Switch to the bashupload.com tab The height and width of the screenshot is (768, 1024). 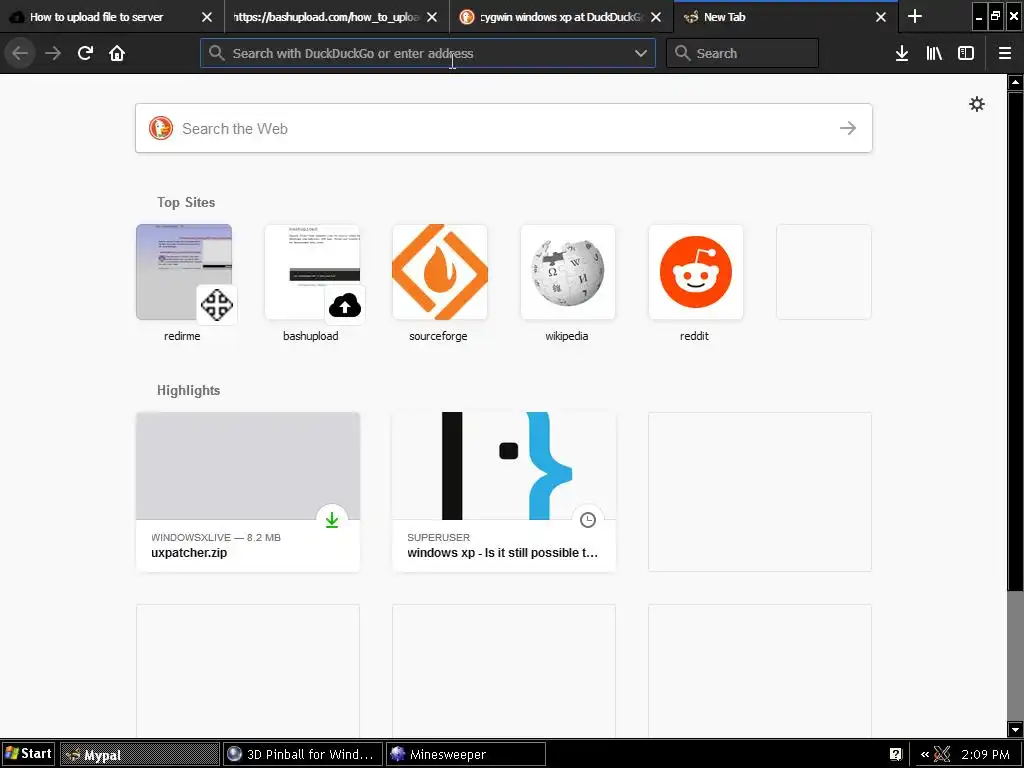click(x=337, y=17)
